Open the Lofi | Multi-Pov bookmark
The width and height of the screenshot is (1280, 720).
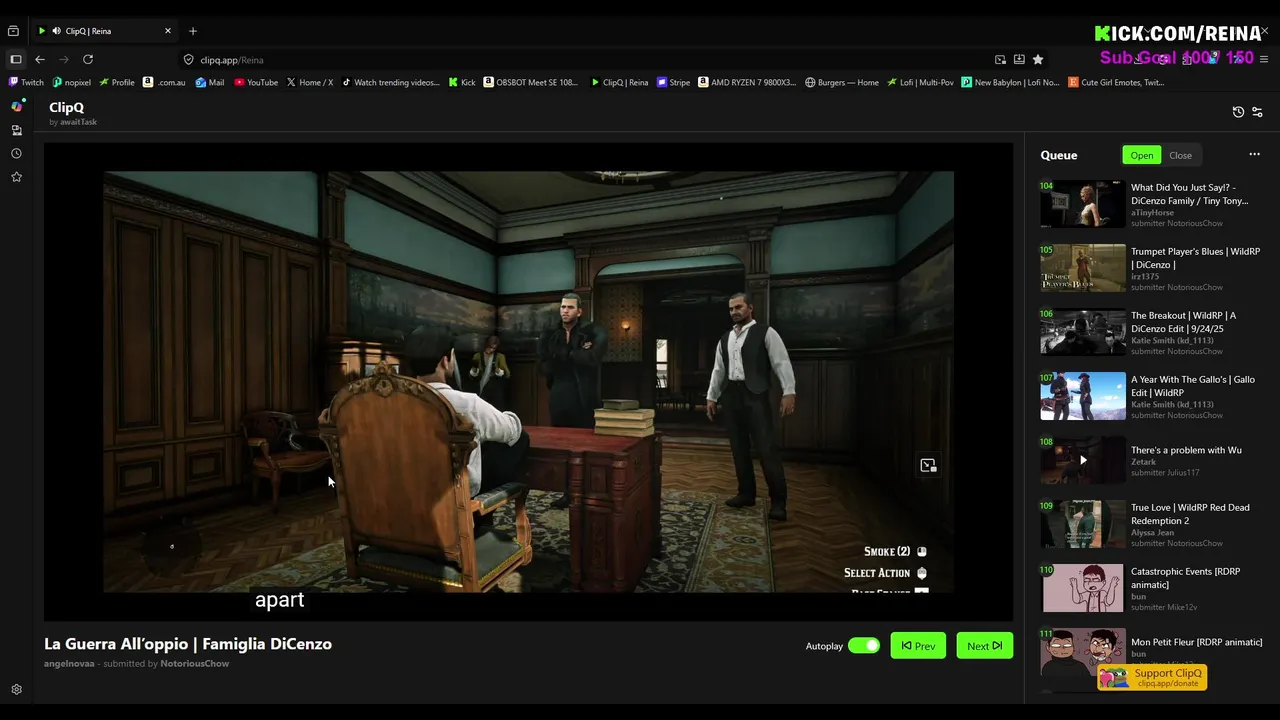click(x=920, y=82)
